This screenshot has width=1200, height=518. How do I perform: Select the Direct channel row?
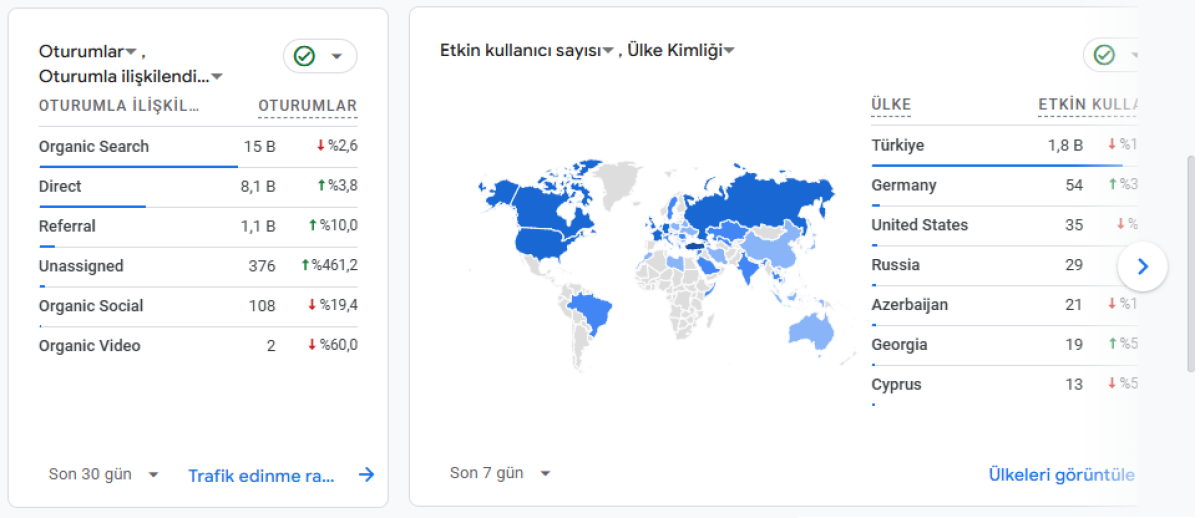point(198,187)
